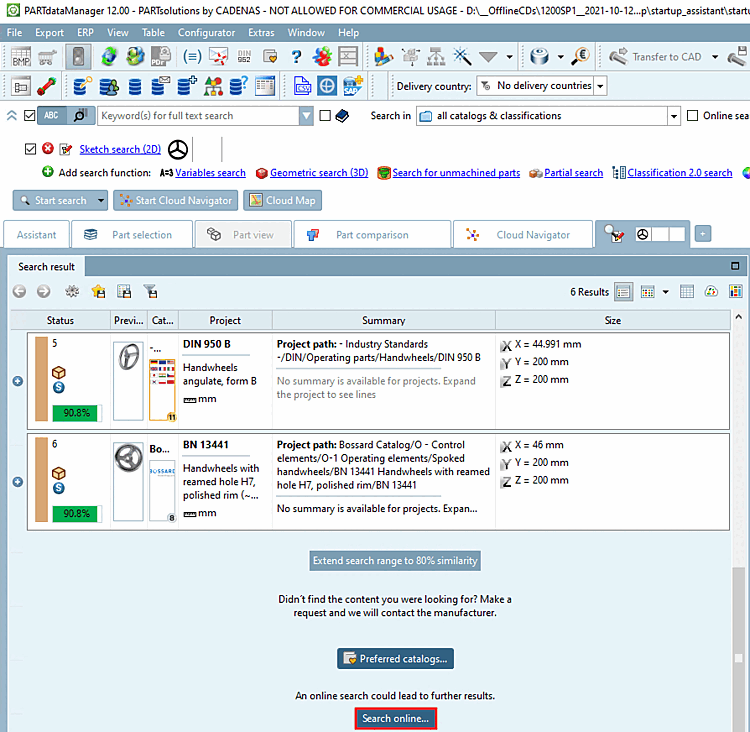The height and width of the screenshot is (732, 750).
Task: Click the parentheses list (≡) toolbar icon
Action: [x=192, y=57]
